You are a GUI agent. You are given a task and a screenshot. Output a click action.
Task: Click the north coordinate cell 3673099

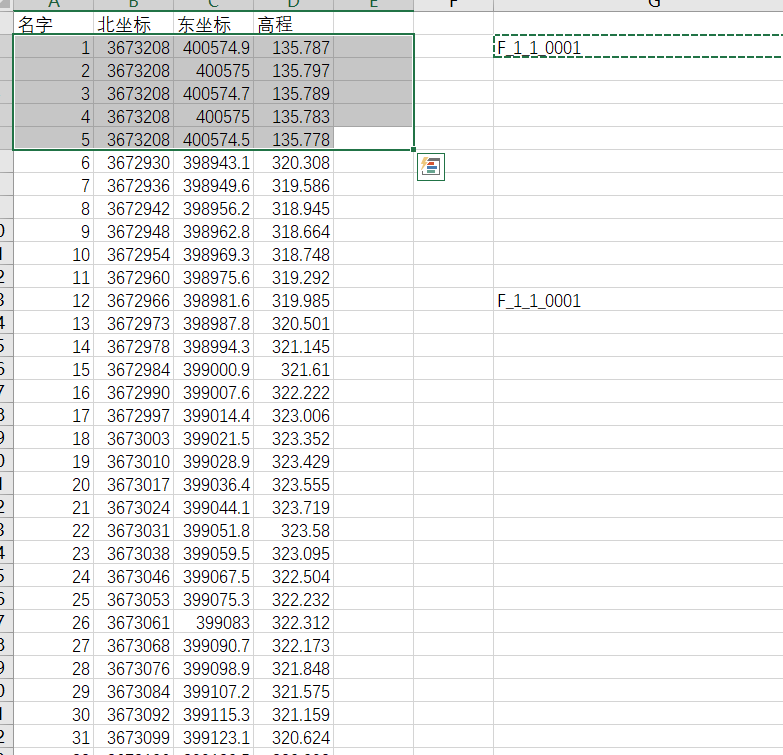click(133, 738)
